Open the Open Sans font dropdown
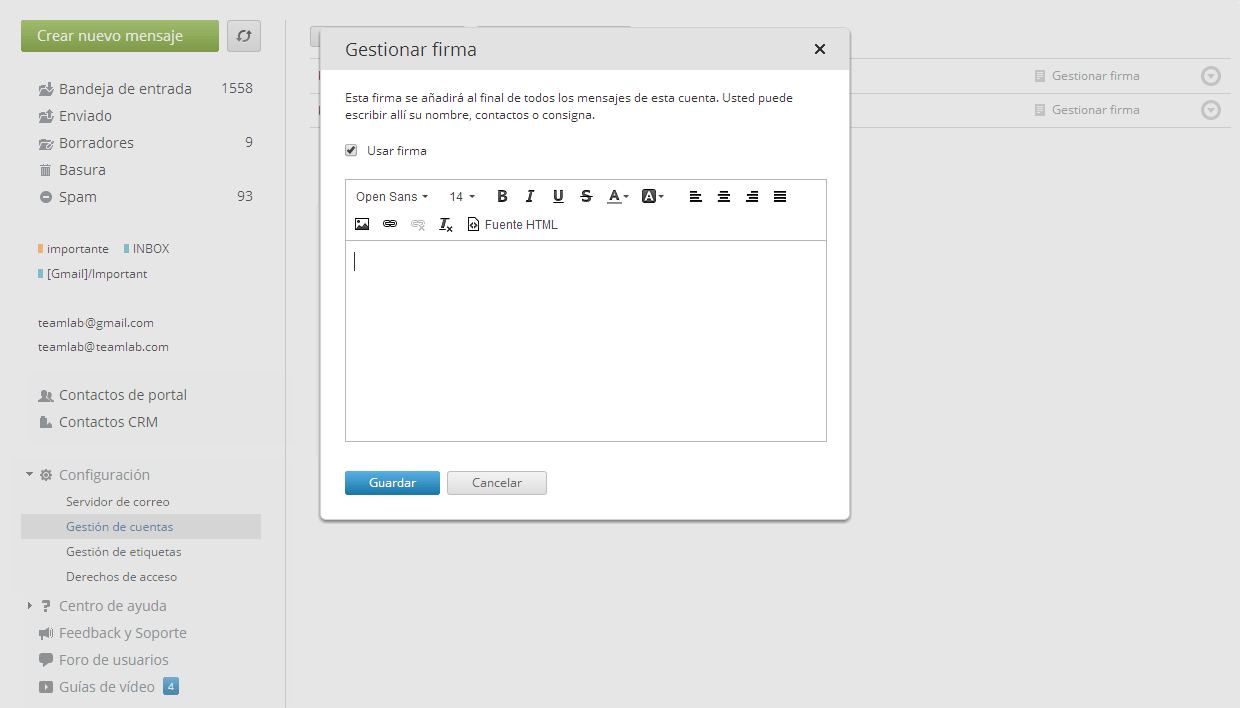Viewport: 1240px width, 708px height. click(392, 196)
